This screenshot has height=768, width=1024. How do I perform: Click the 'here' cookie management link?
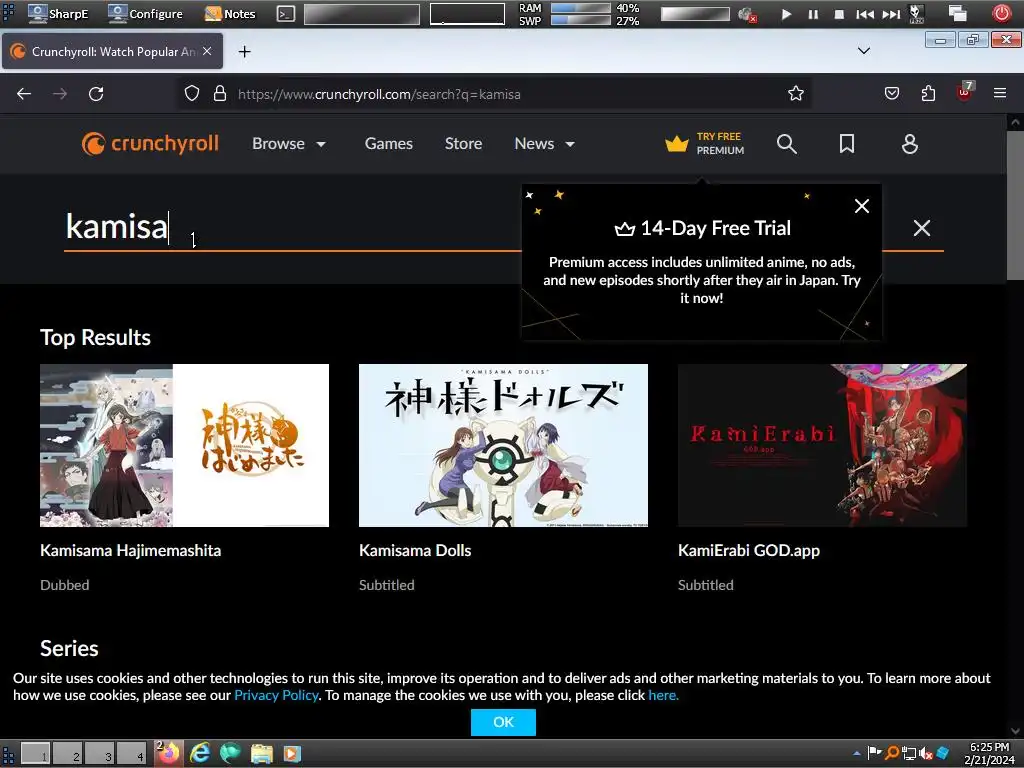[663, 696]
